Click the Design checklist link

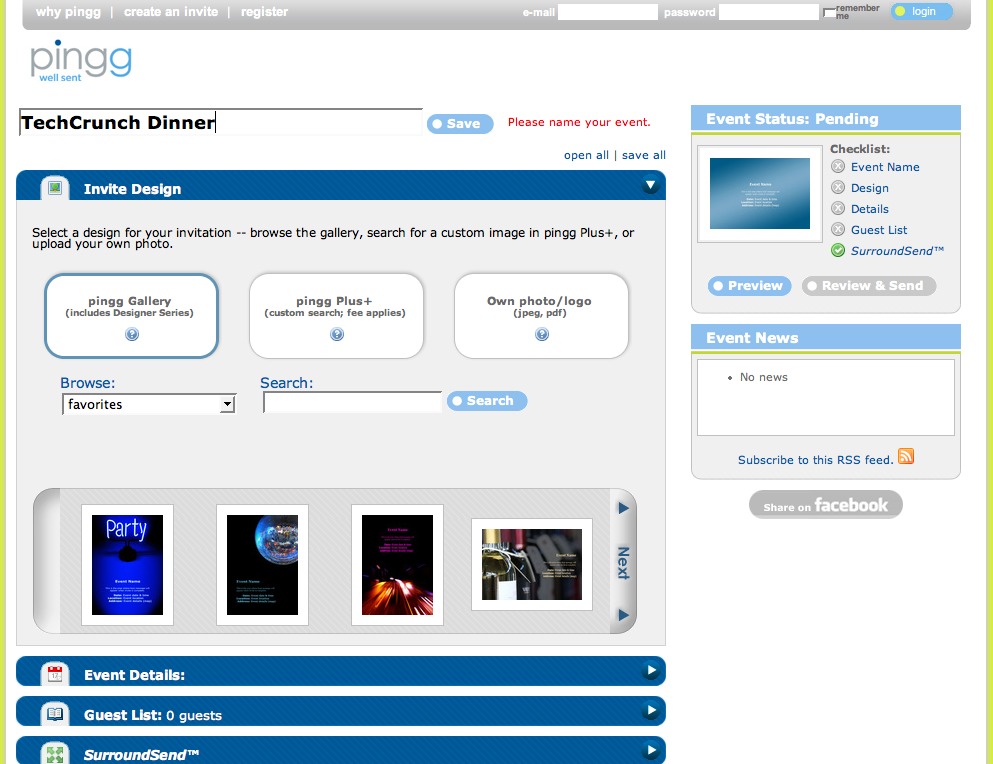coord(870,188)
